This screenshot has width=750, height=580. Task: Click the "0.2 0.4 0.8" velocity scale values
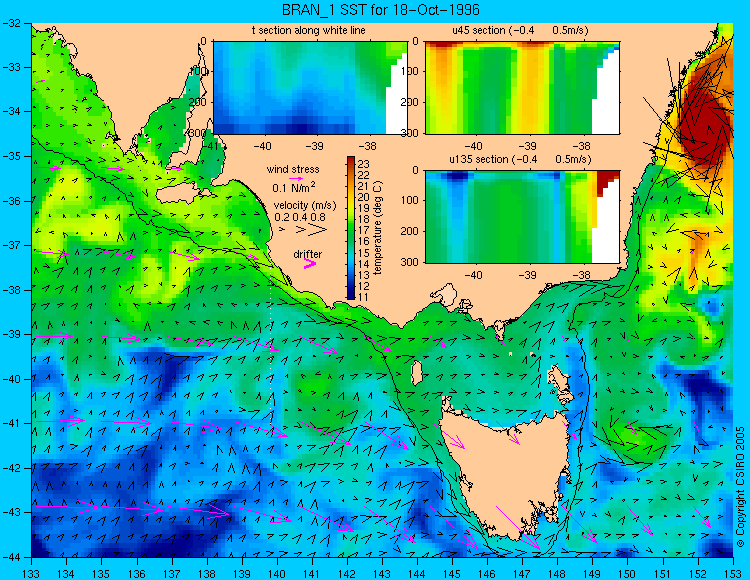(x=300, y=217)
